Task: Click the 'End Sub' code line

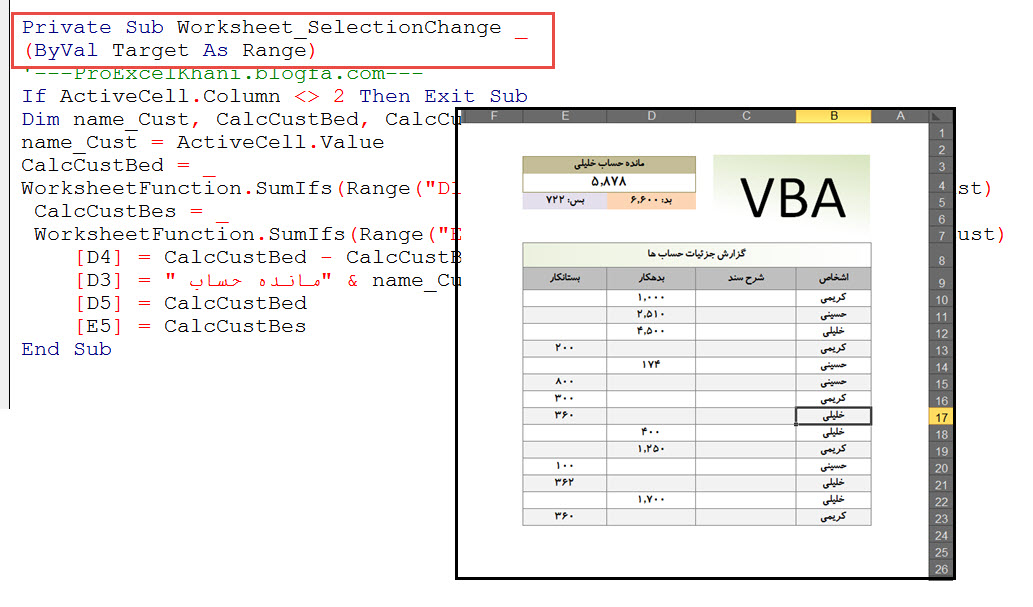Action: pyautogui.click(x=67, y=349)
